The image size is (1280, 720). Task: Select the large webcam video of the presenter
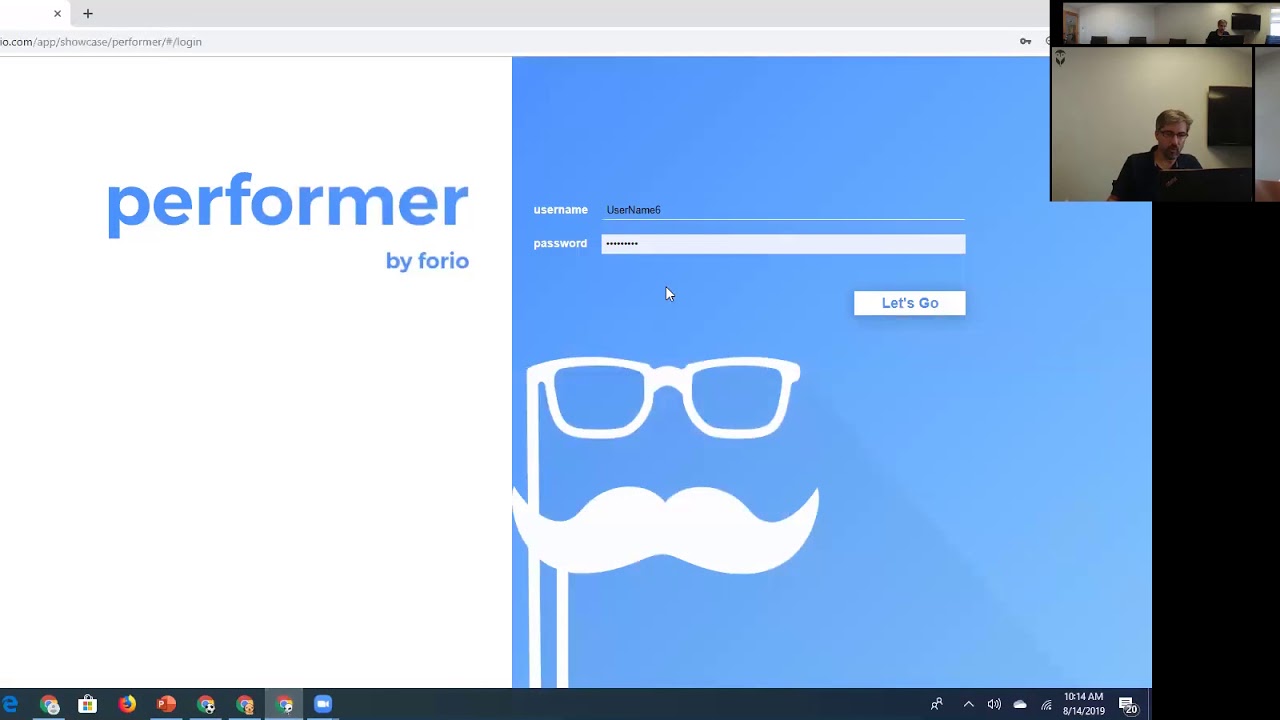1151,124
